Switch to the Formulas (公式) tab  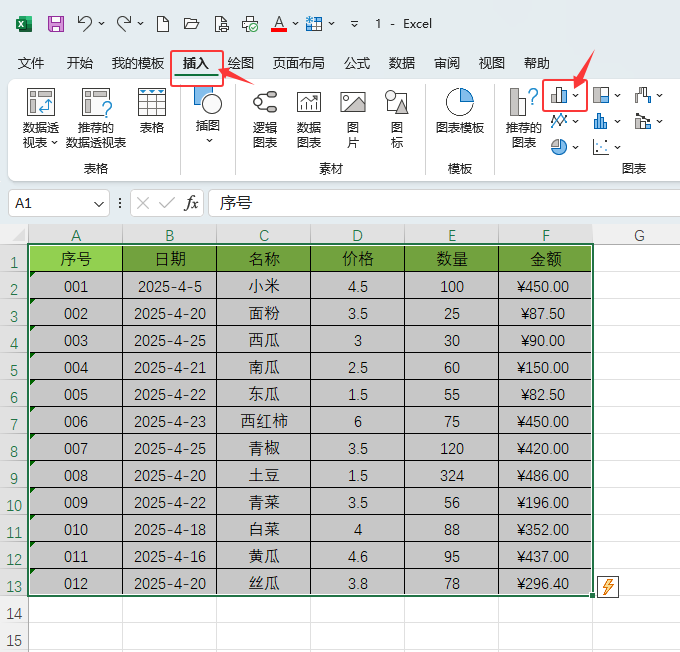click(x=357, y=63)
